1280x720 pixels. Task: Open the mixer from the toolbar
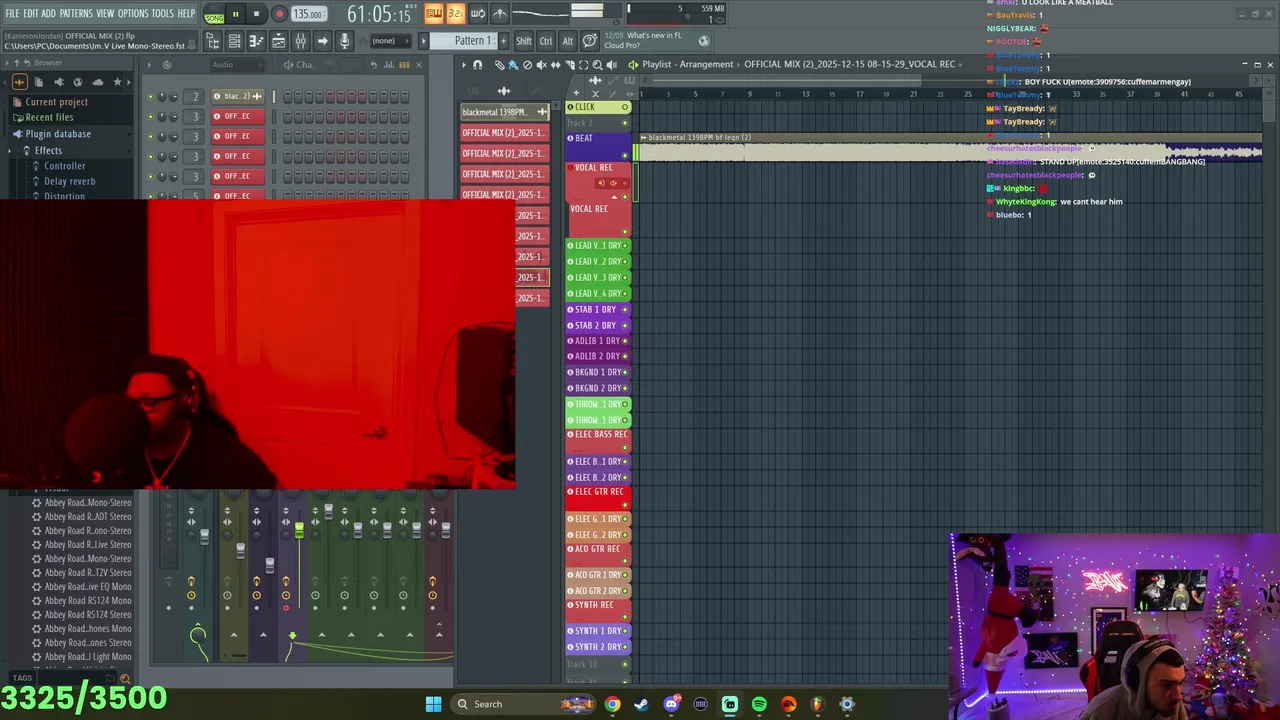300,41
